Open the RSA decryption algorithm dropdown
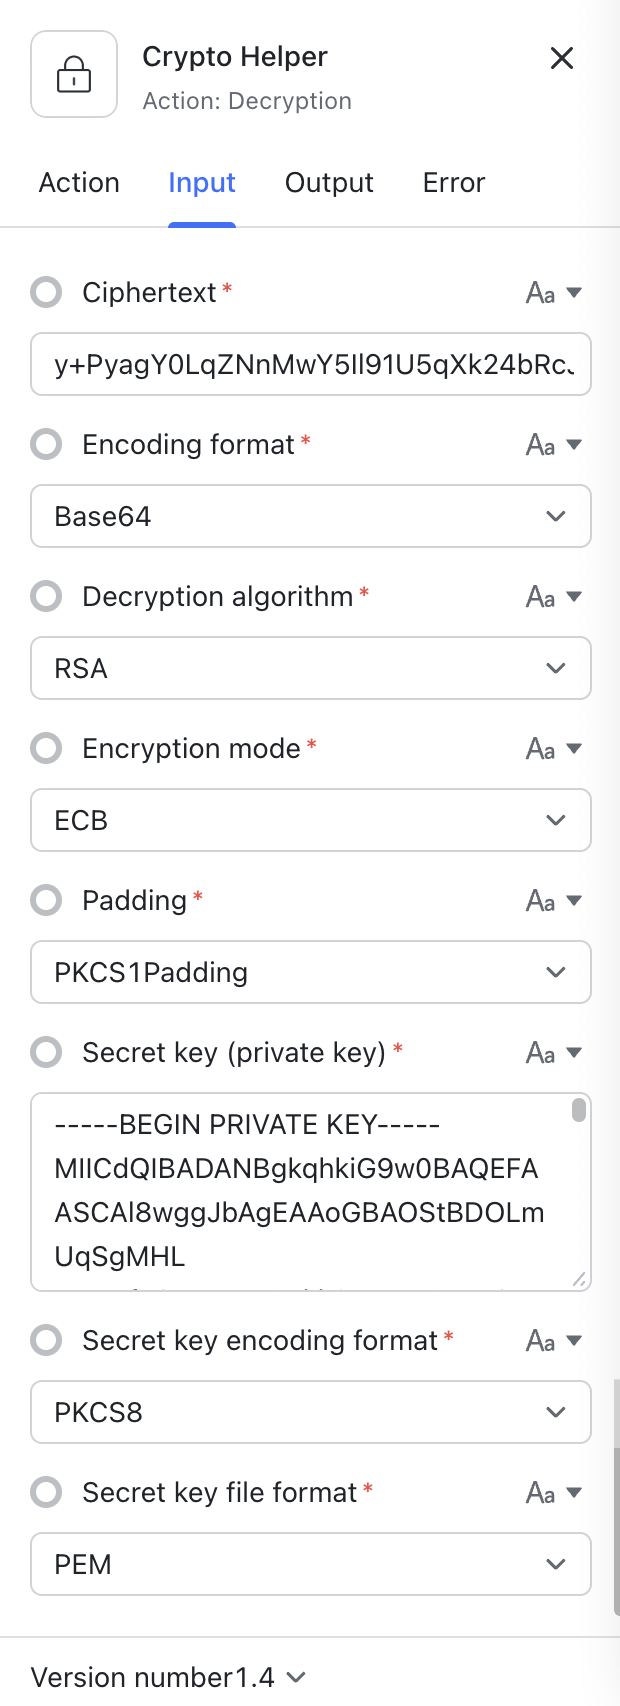This screenshot has height=1706, width=620. pos(311,668)
